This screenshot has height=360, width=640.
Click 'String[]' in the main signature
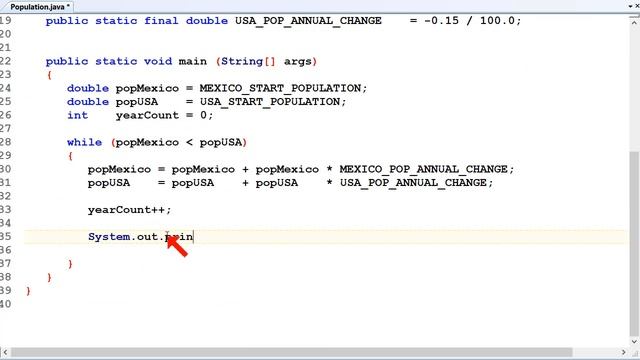click(x=249, y=61)
